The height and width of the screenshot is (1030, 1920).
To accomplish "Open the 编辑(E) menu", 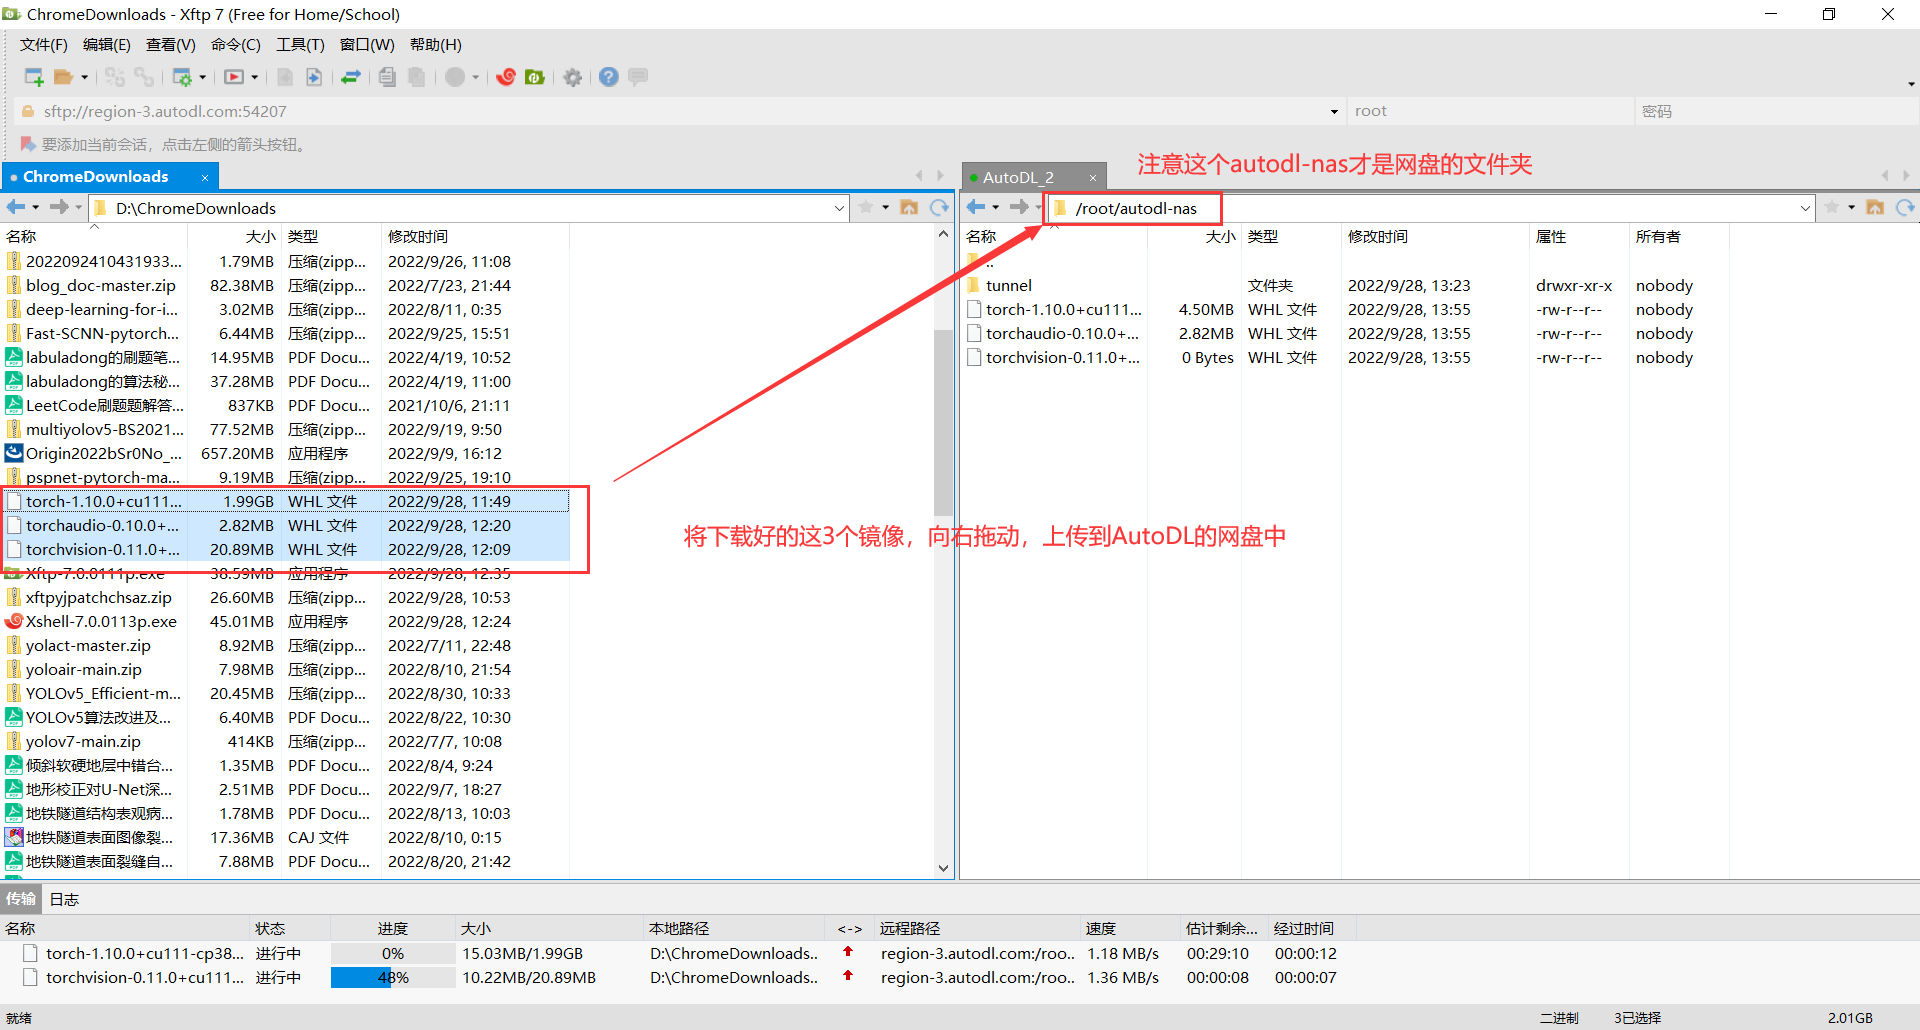I will [x=107, y=45].
